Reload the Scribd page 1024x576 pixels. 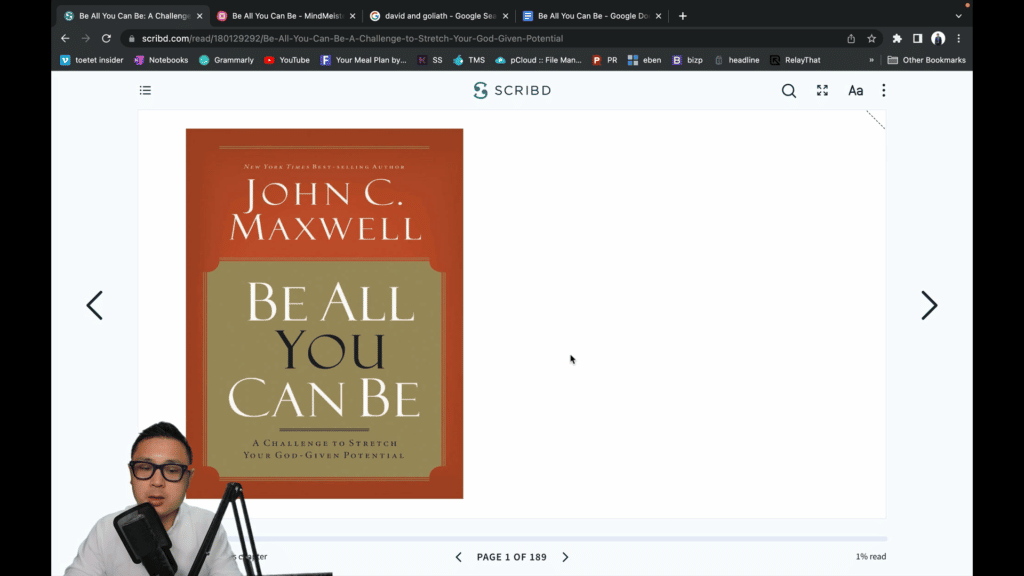(106, 39)
